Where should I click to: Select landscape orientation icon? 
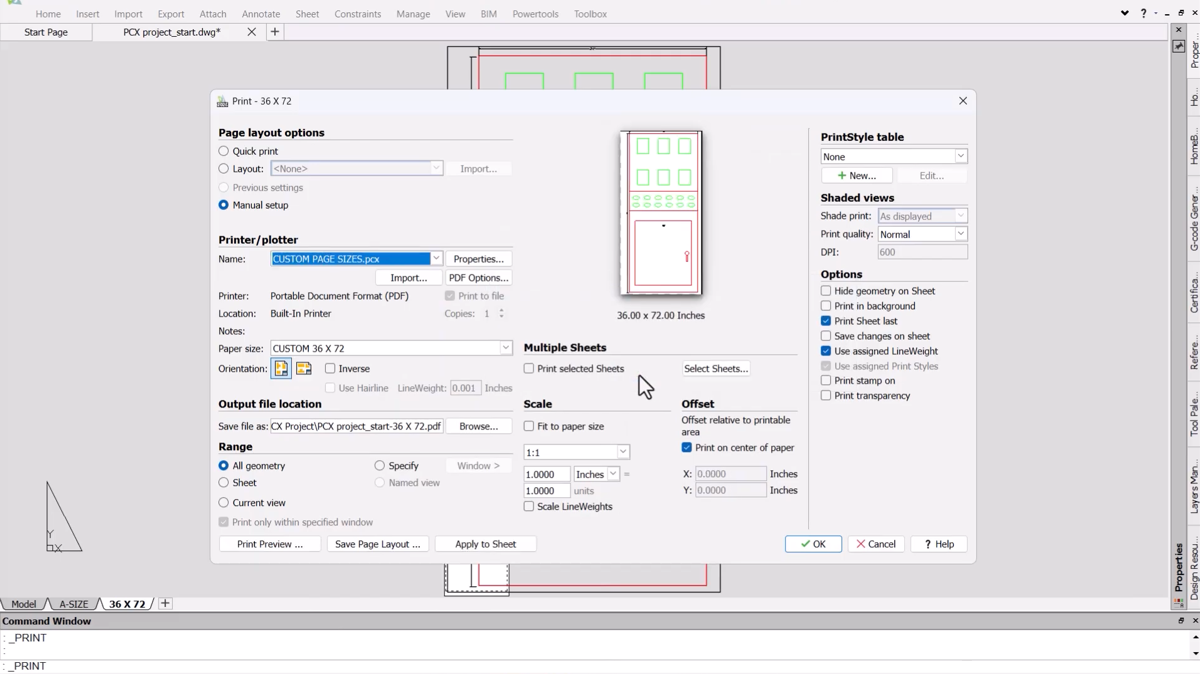coord(303,369)
